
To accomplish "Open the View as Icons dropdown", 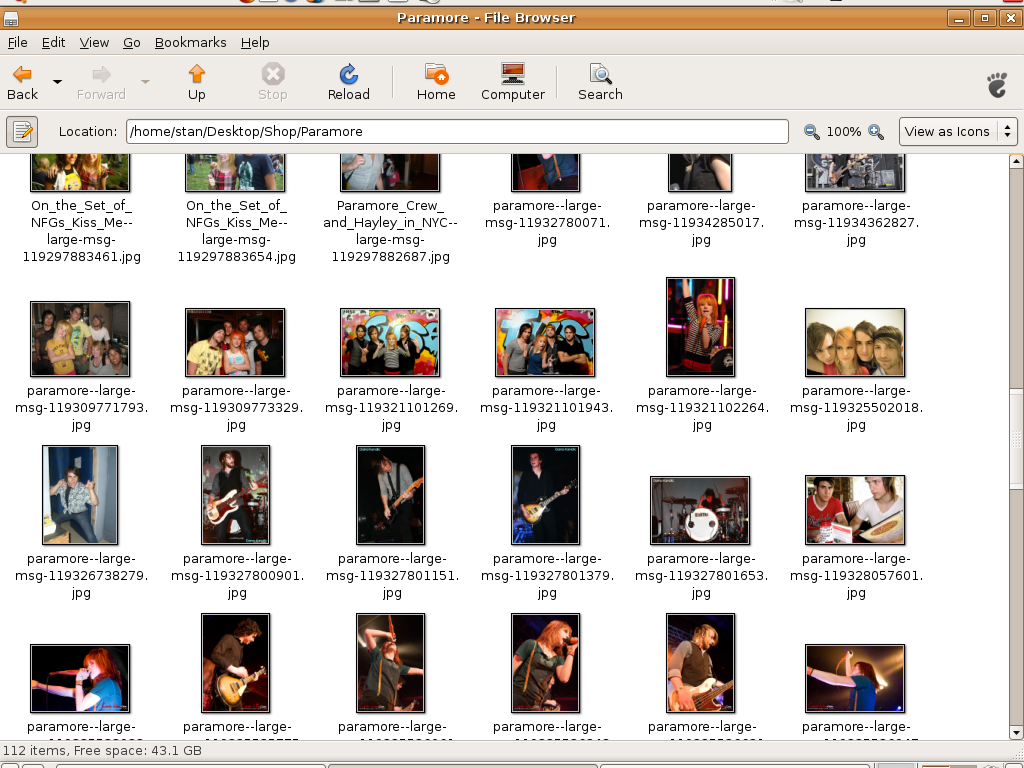I will 957,131.
